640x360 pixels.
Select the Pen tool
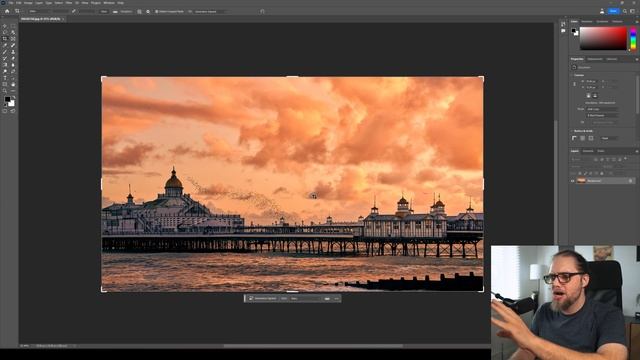(x=13, y=71)
